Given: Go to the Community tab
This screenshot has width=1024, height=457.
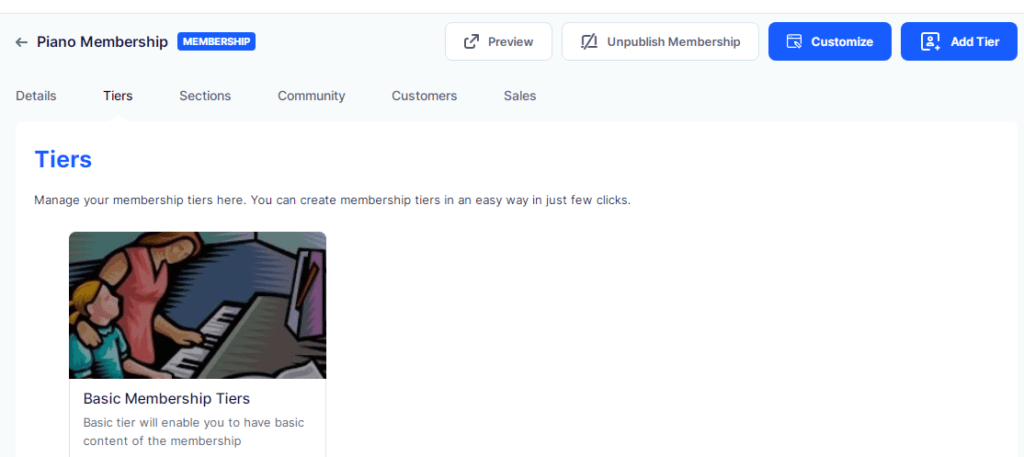Looking at the screenshot, I should click(x=311, y=96).
